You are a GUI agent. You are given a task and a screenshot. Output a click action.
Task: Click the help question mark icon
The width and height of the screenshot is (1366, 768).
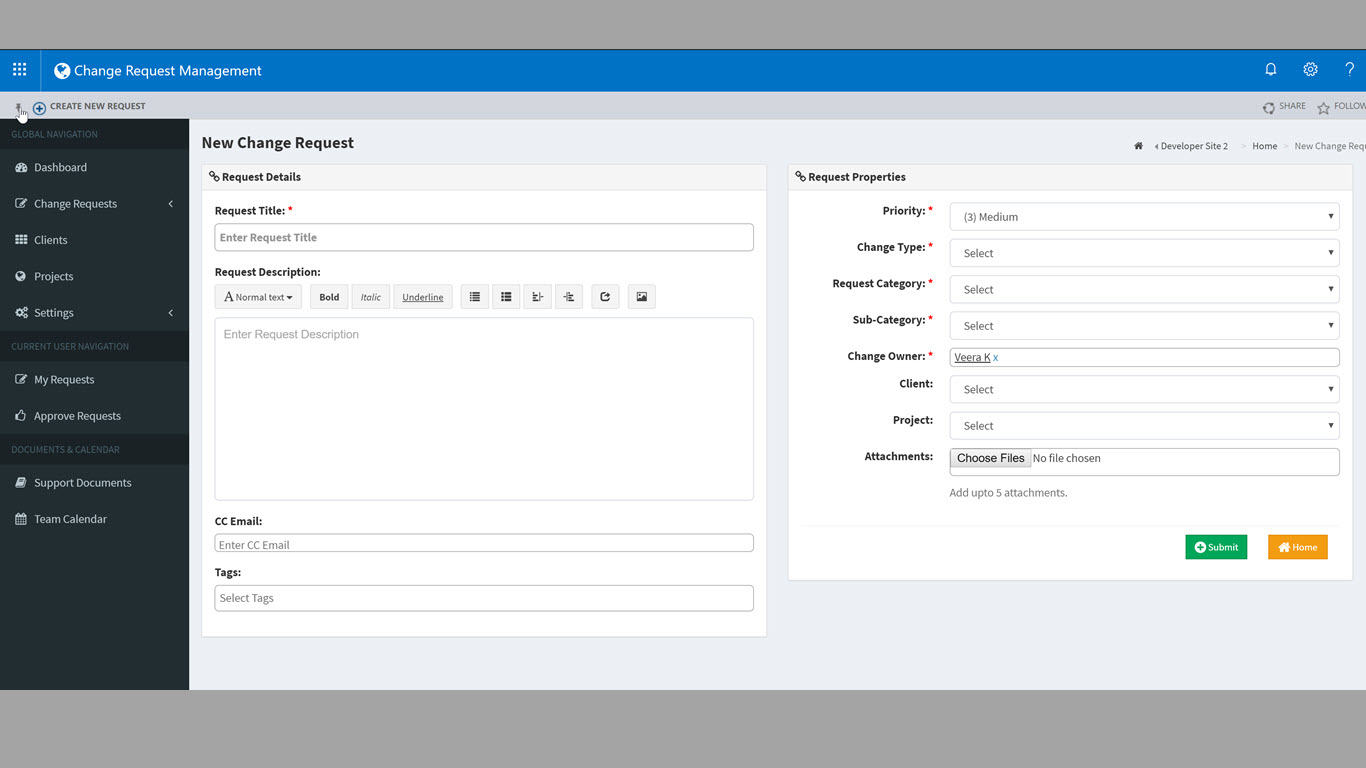pyautogui.click(x=1349, y=70)
